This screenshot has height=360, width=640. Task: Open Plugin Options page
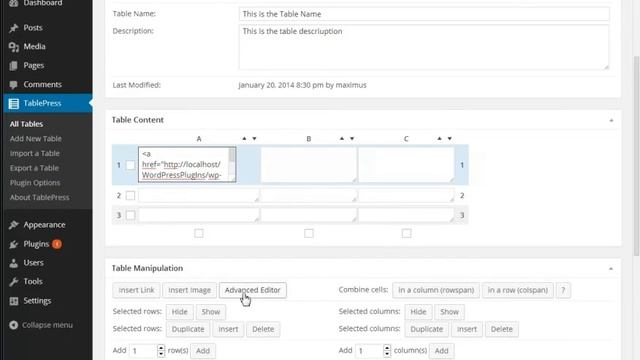[x=35, y=183]
